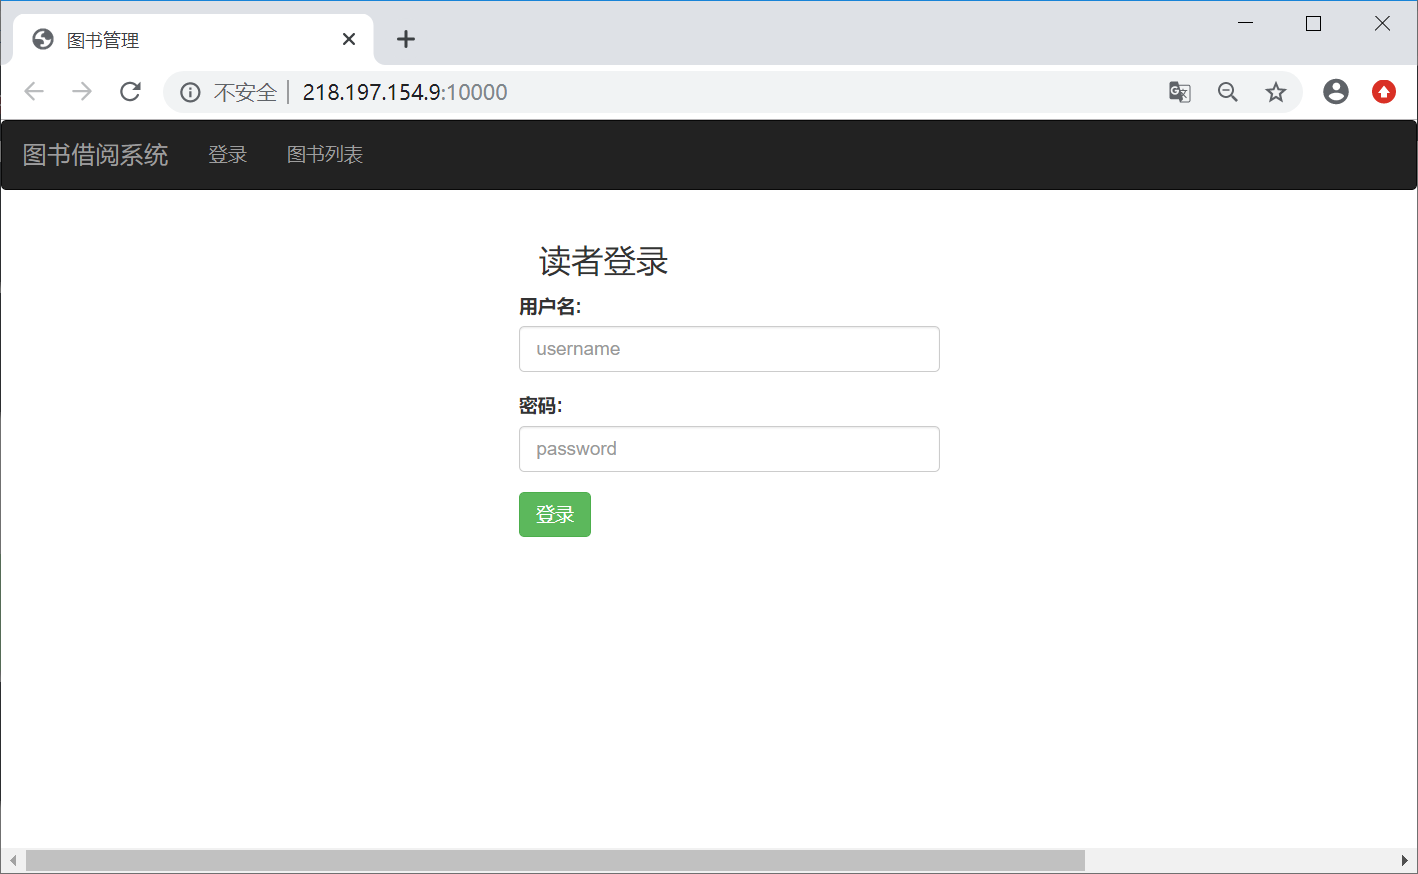Click the scrollbar left arrow
The width and height of the screenshot is (1418, 874).
pos(12,860)
